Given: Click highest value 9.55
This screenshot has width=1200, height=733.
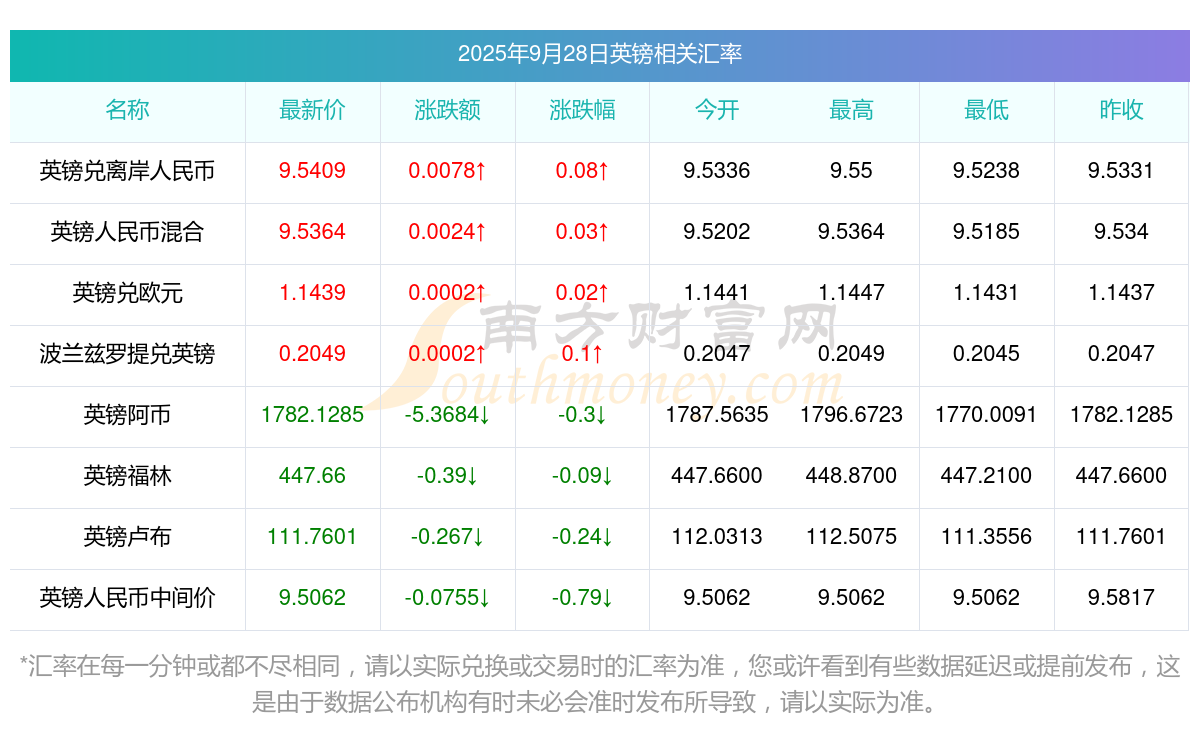Looking at the screenshot, I should [851, 171].
